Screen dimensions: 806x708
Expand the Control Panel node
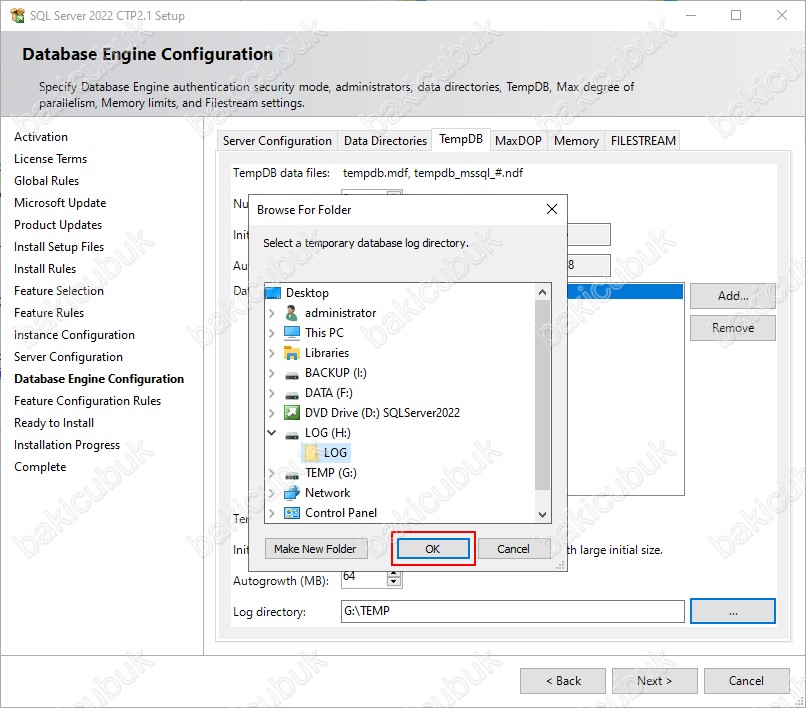pyautogui.click(x=272, y=513)
